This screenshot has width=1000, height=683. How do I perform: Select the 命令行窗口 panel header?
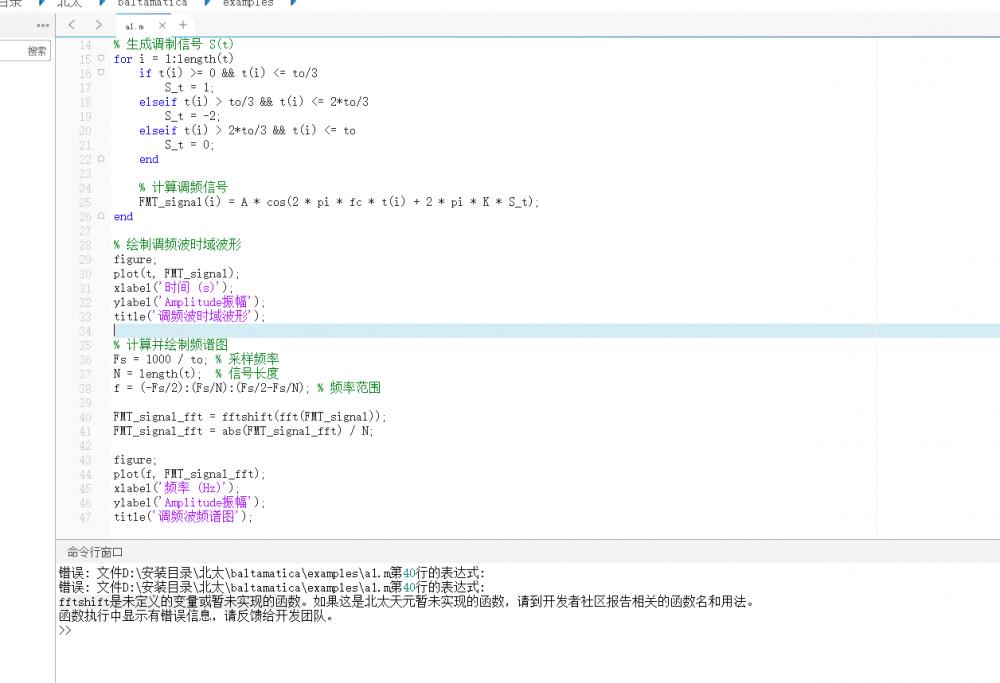click(95, 551)
